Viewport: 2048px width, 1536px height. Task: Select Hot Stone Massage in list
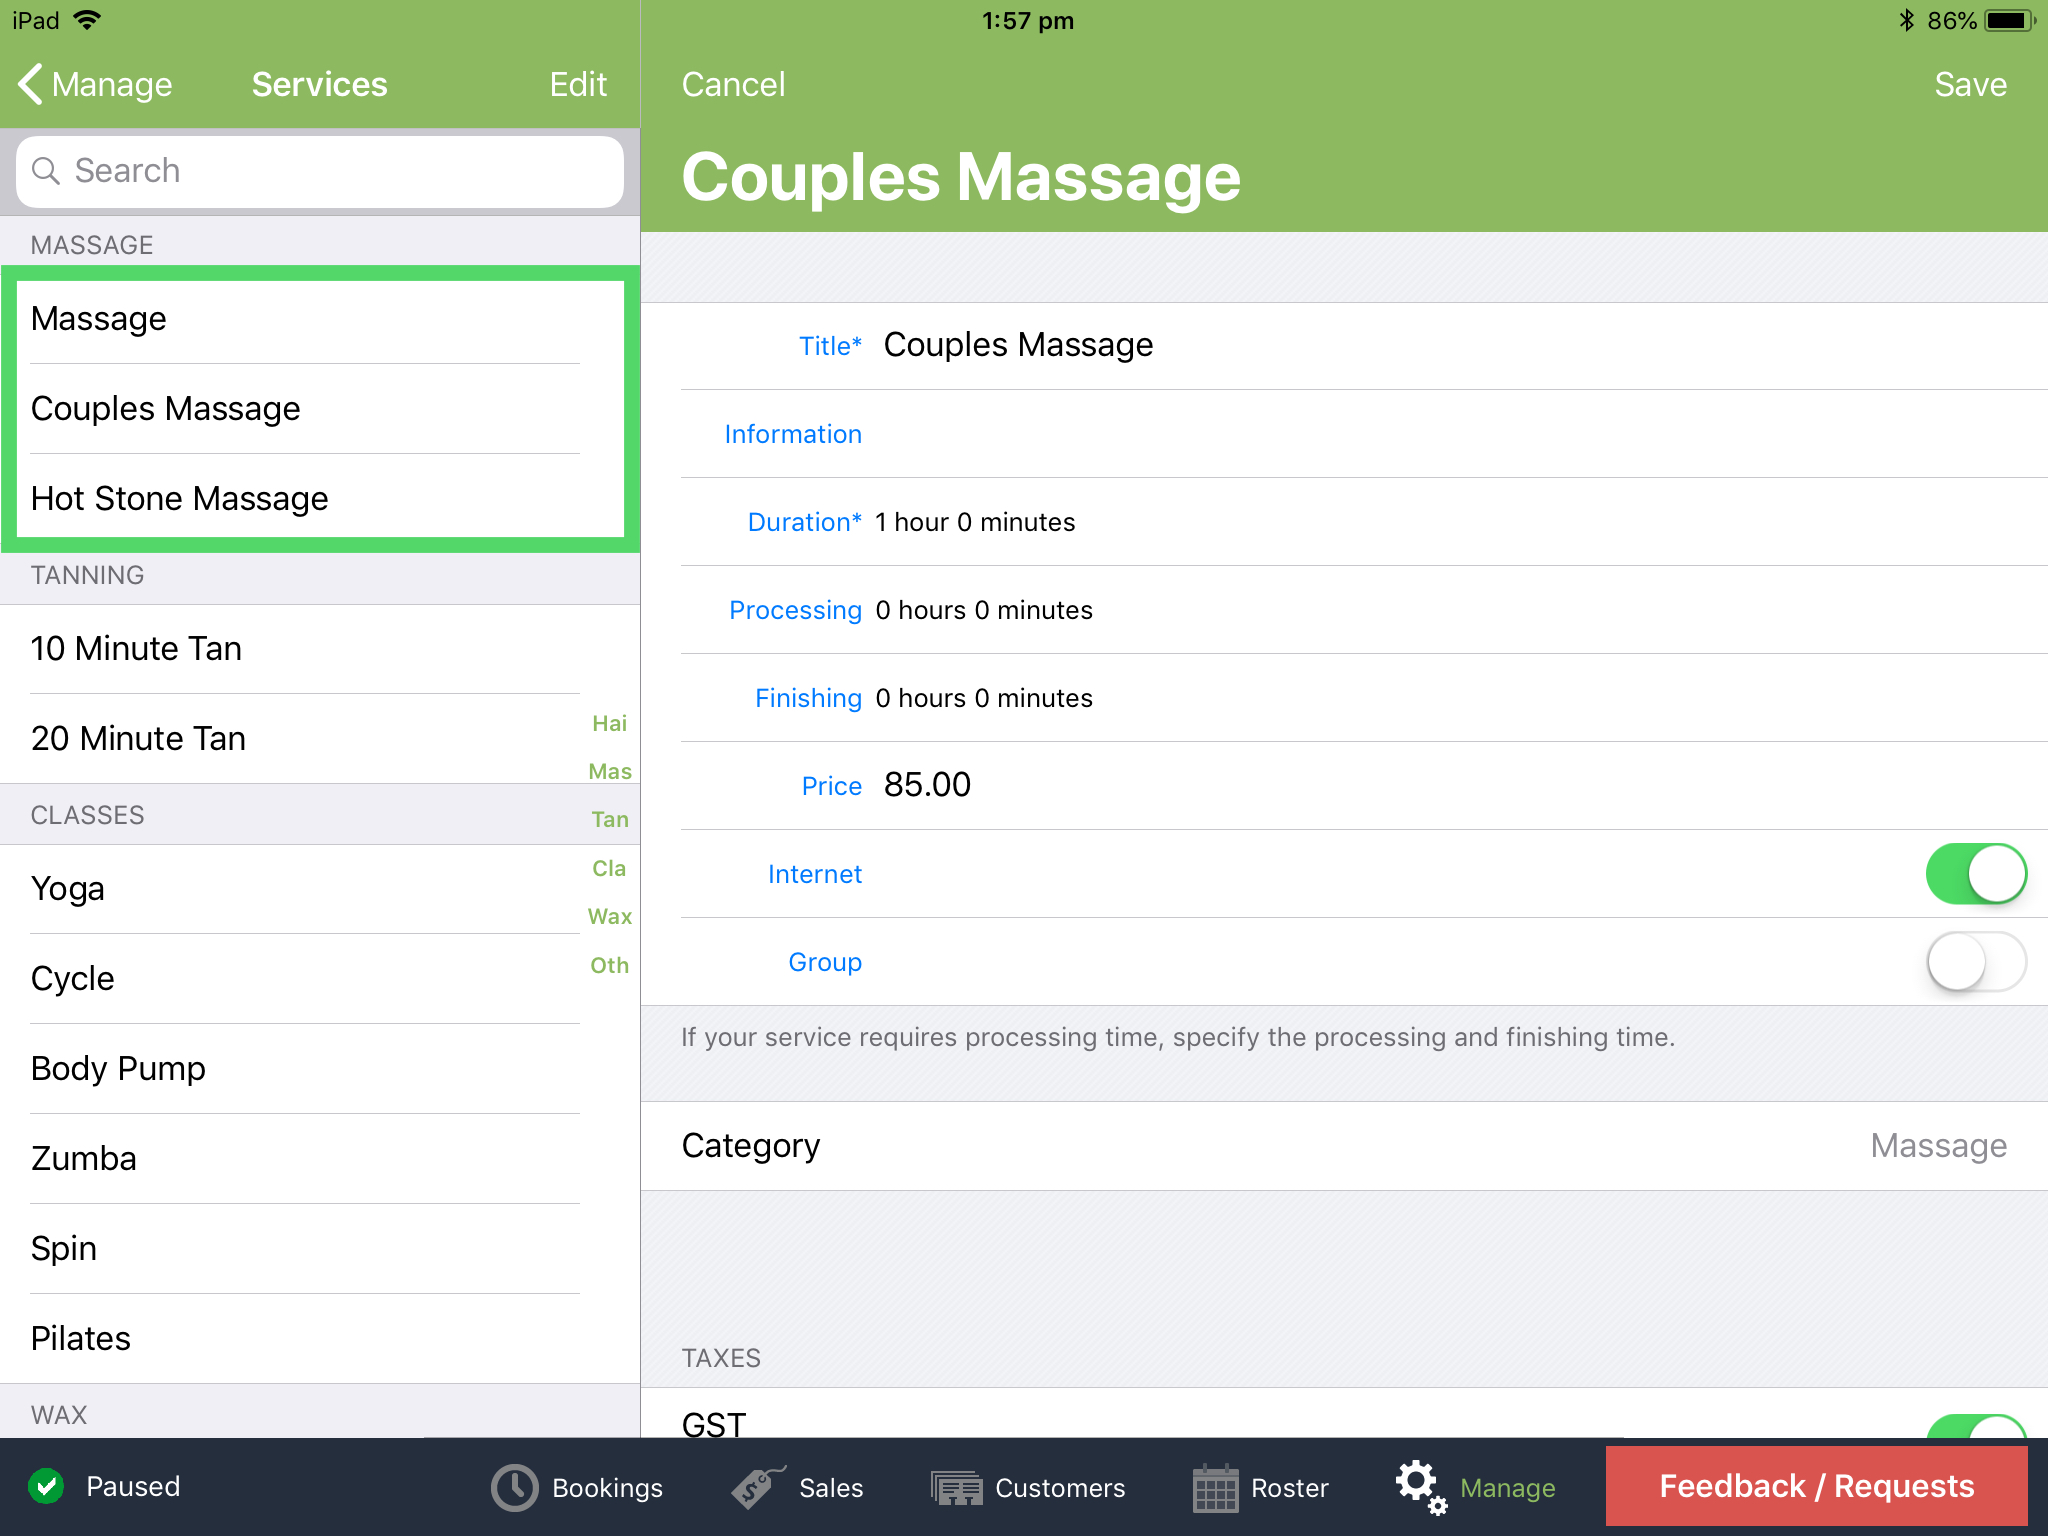[180, 498]
